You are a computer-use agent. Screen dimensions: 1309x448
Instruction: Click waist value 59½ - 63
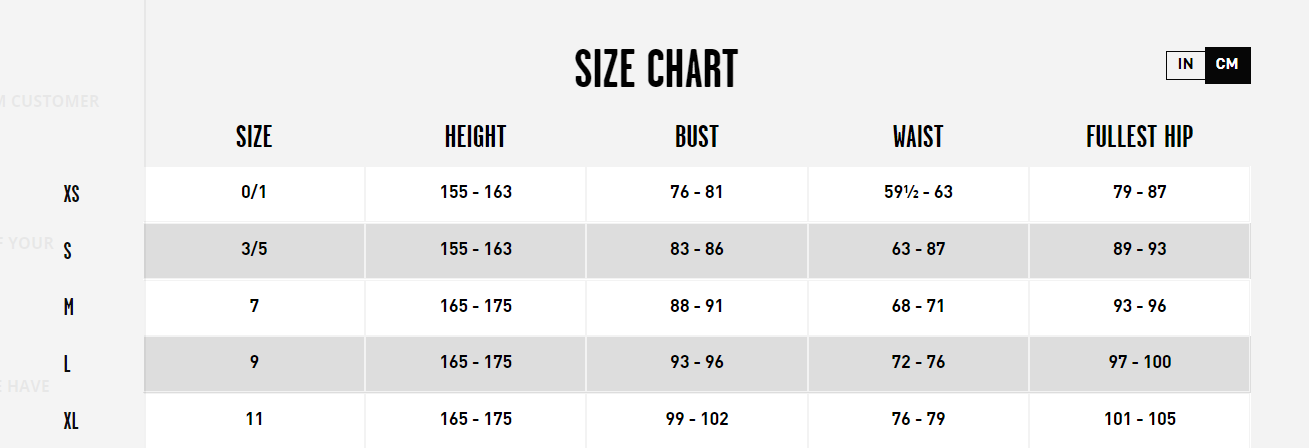coord(918,192)
